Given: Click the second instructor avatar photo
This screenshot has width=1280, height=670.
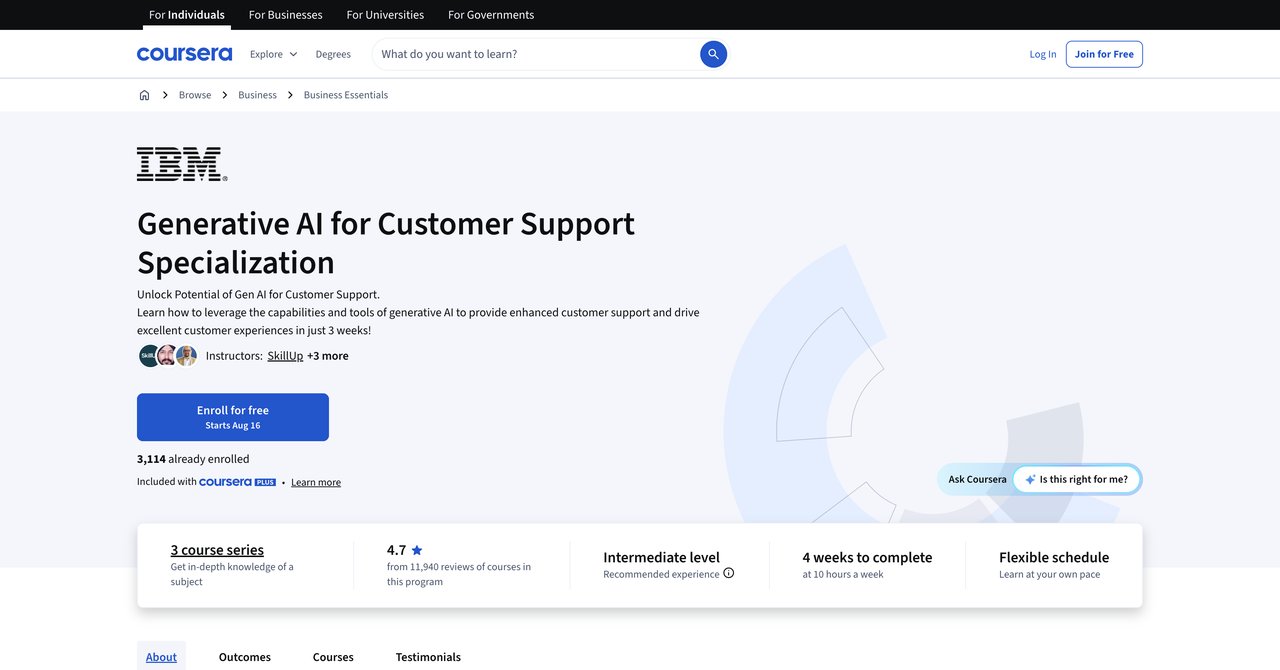Looking at the screenshot, I should click(168, 356).
